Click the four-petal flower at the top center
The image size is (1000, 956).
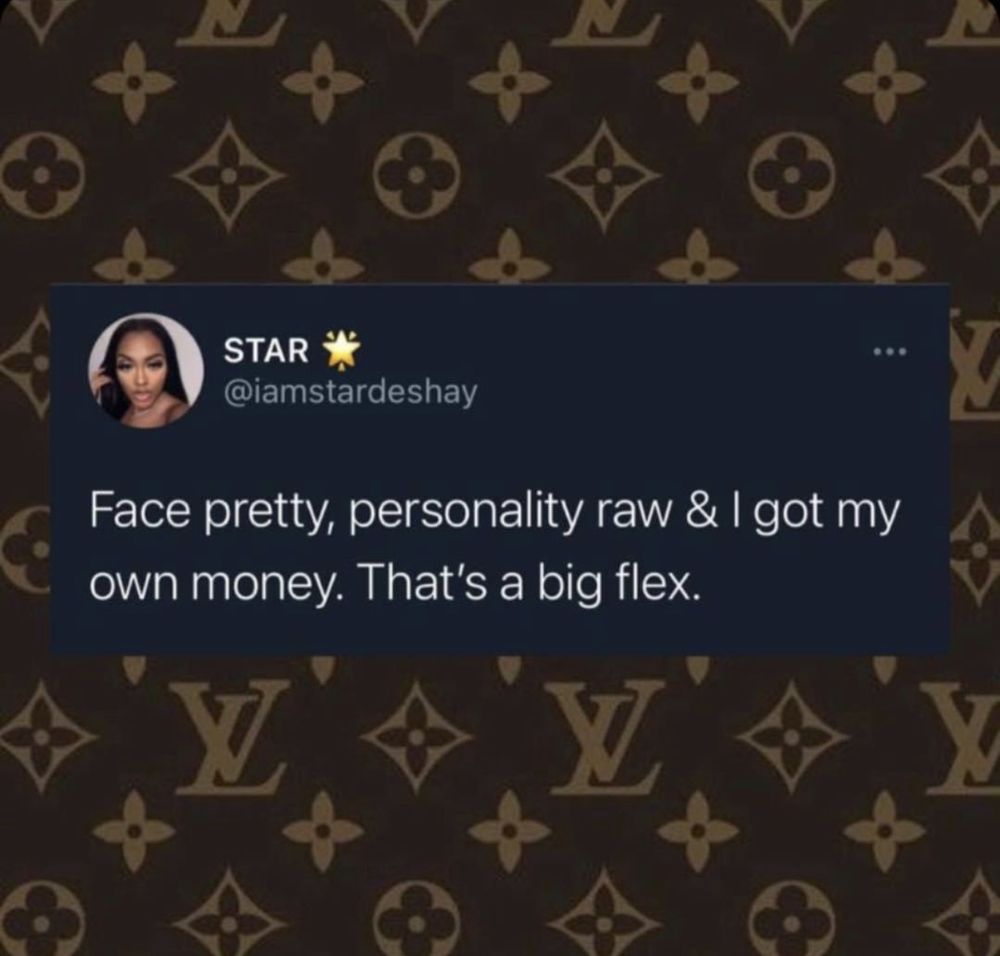click(x=510, y=82)
